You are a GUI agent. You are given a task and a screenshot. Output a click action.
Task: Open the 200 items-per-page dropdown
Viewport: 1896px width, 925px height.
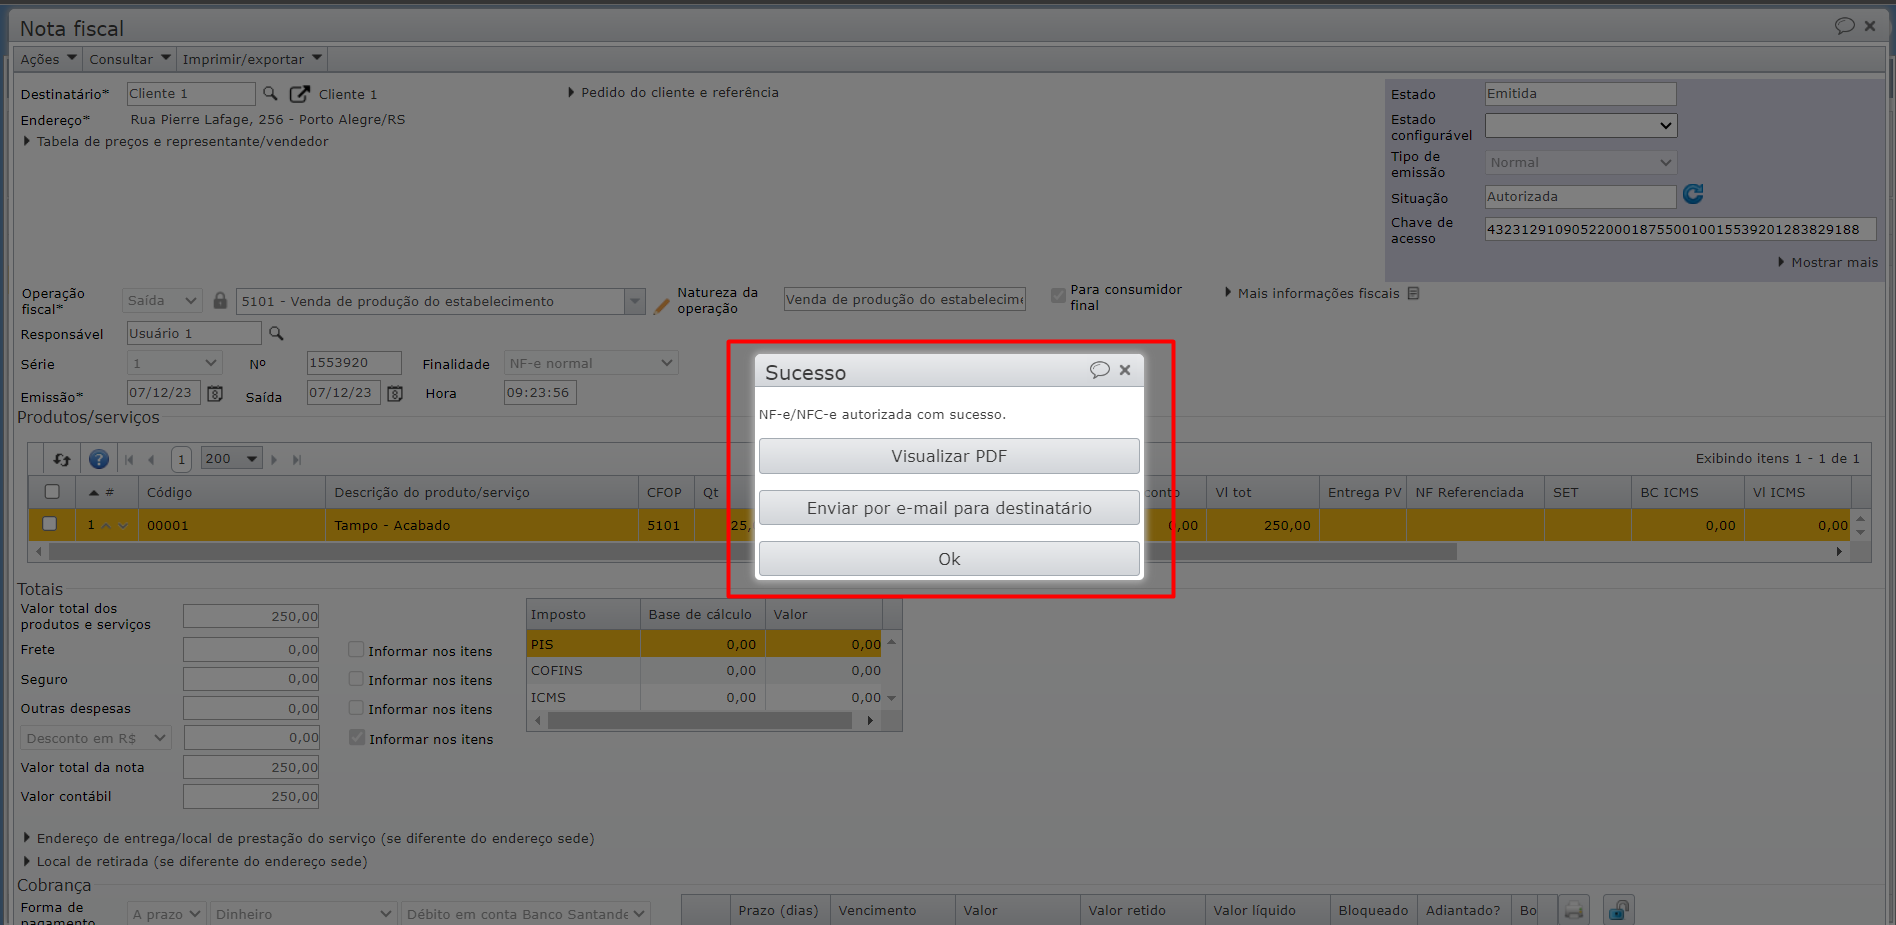click(232, 458)
